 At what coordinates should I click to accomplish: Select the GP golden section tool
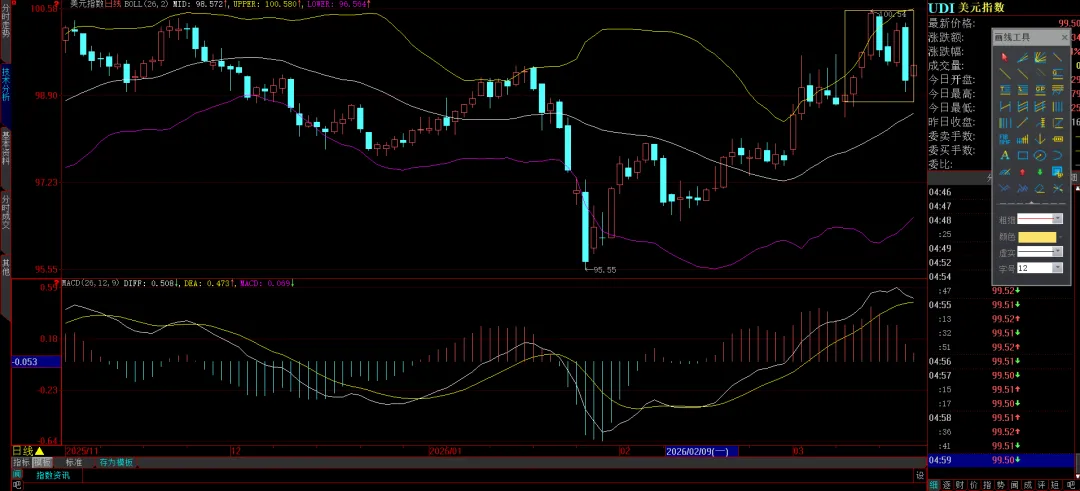(1040, 89)
